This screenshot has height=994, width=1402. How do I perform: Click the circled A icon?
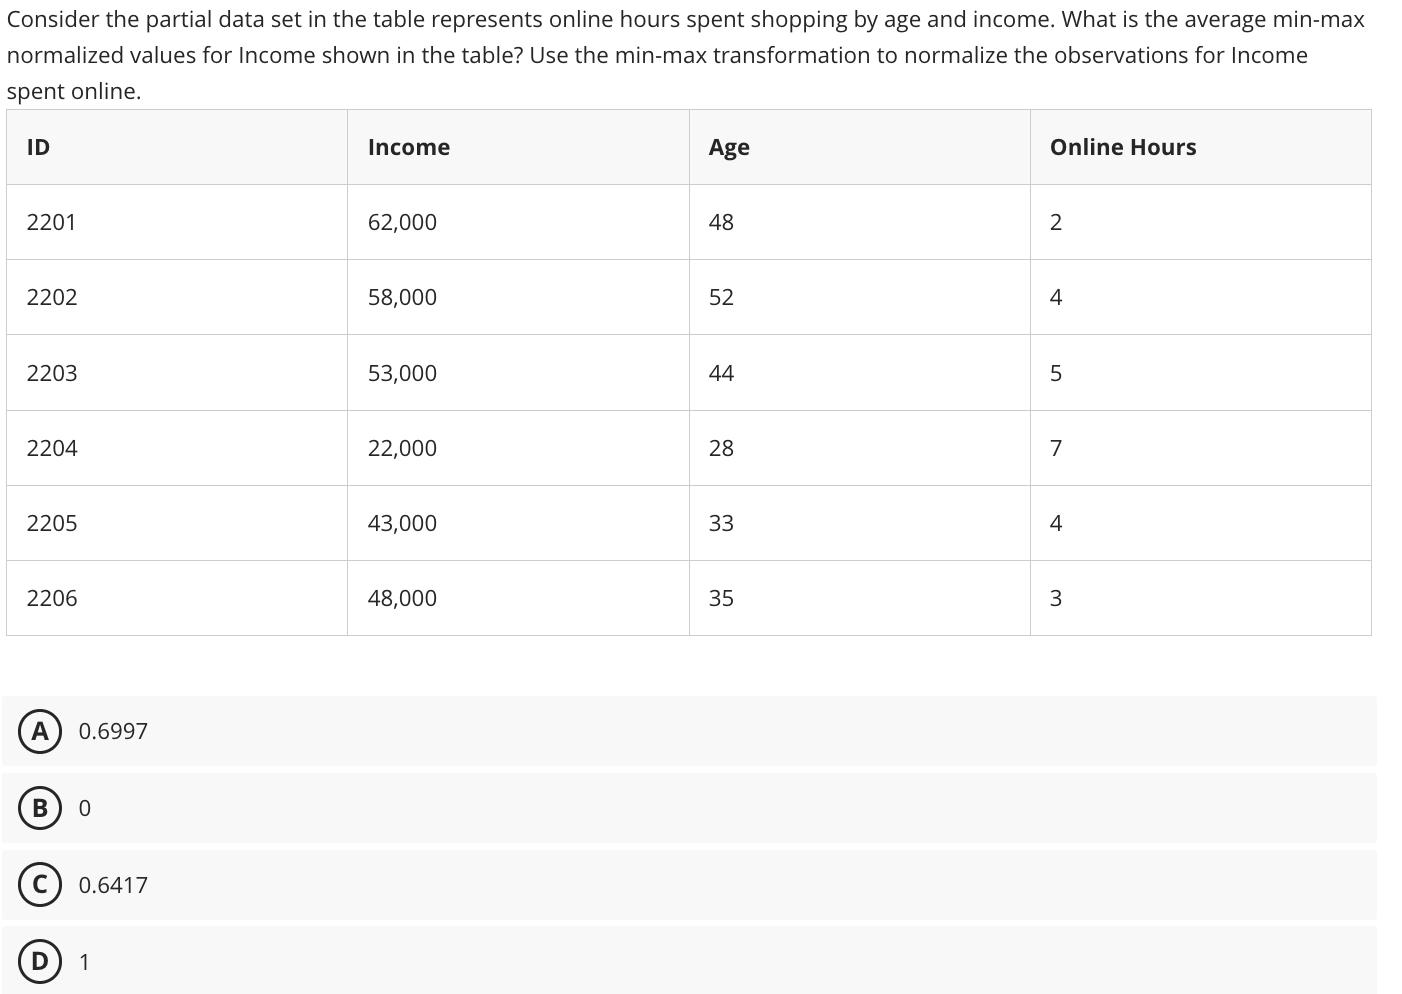click(x=40, y=731)
